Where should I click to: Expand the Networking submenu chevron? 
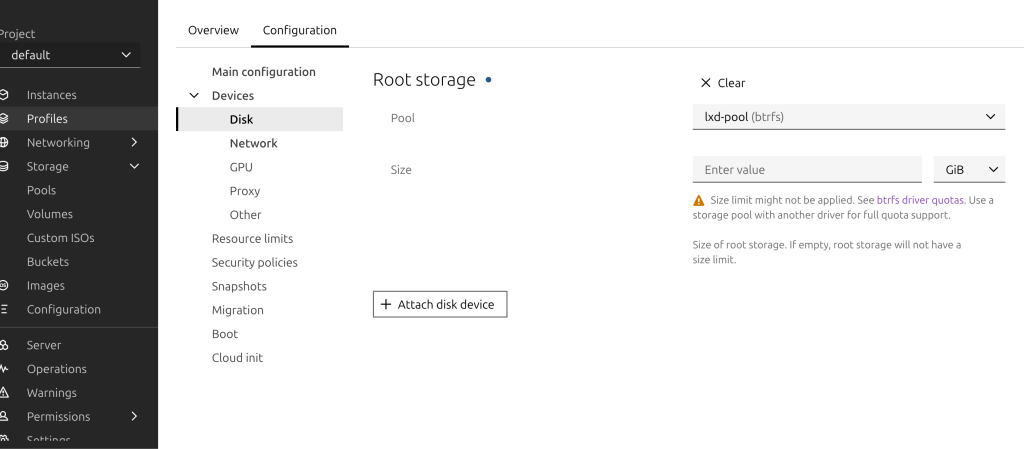(134, 143)
